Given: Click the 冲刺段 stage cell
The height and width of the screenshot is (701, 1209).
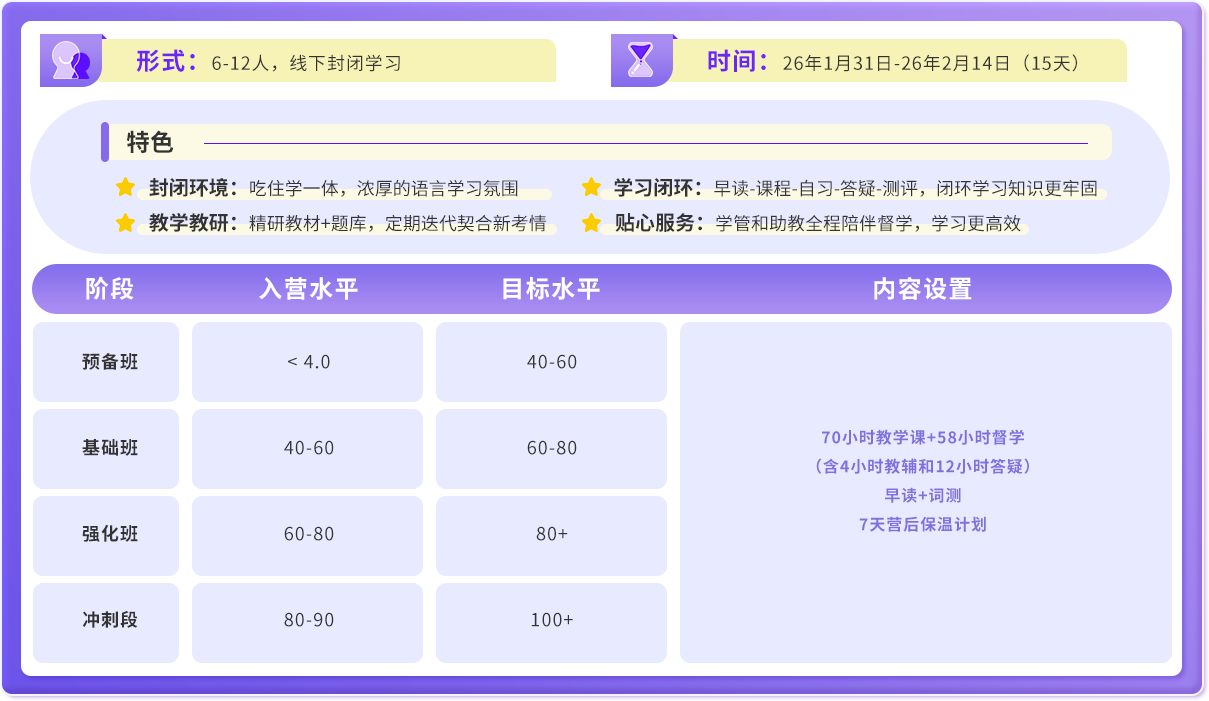Looking at the screenshot, I should tap(110, 621).
